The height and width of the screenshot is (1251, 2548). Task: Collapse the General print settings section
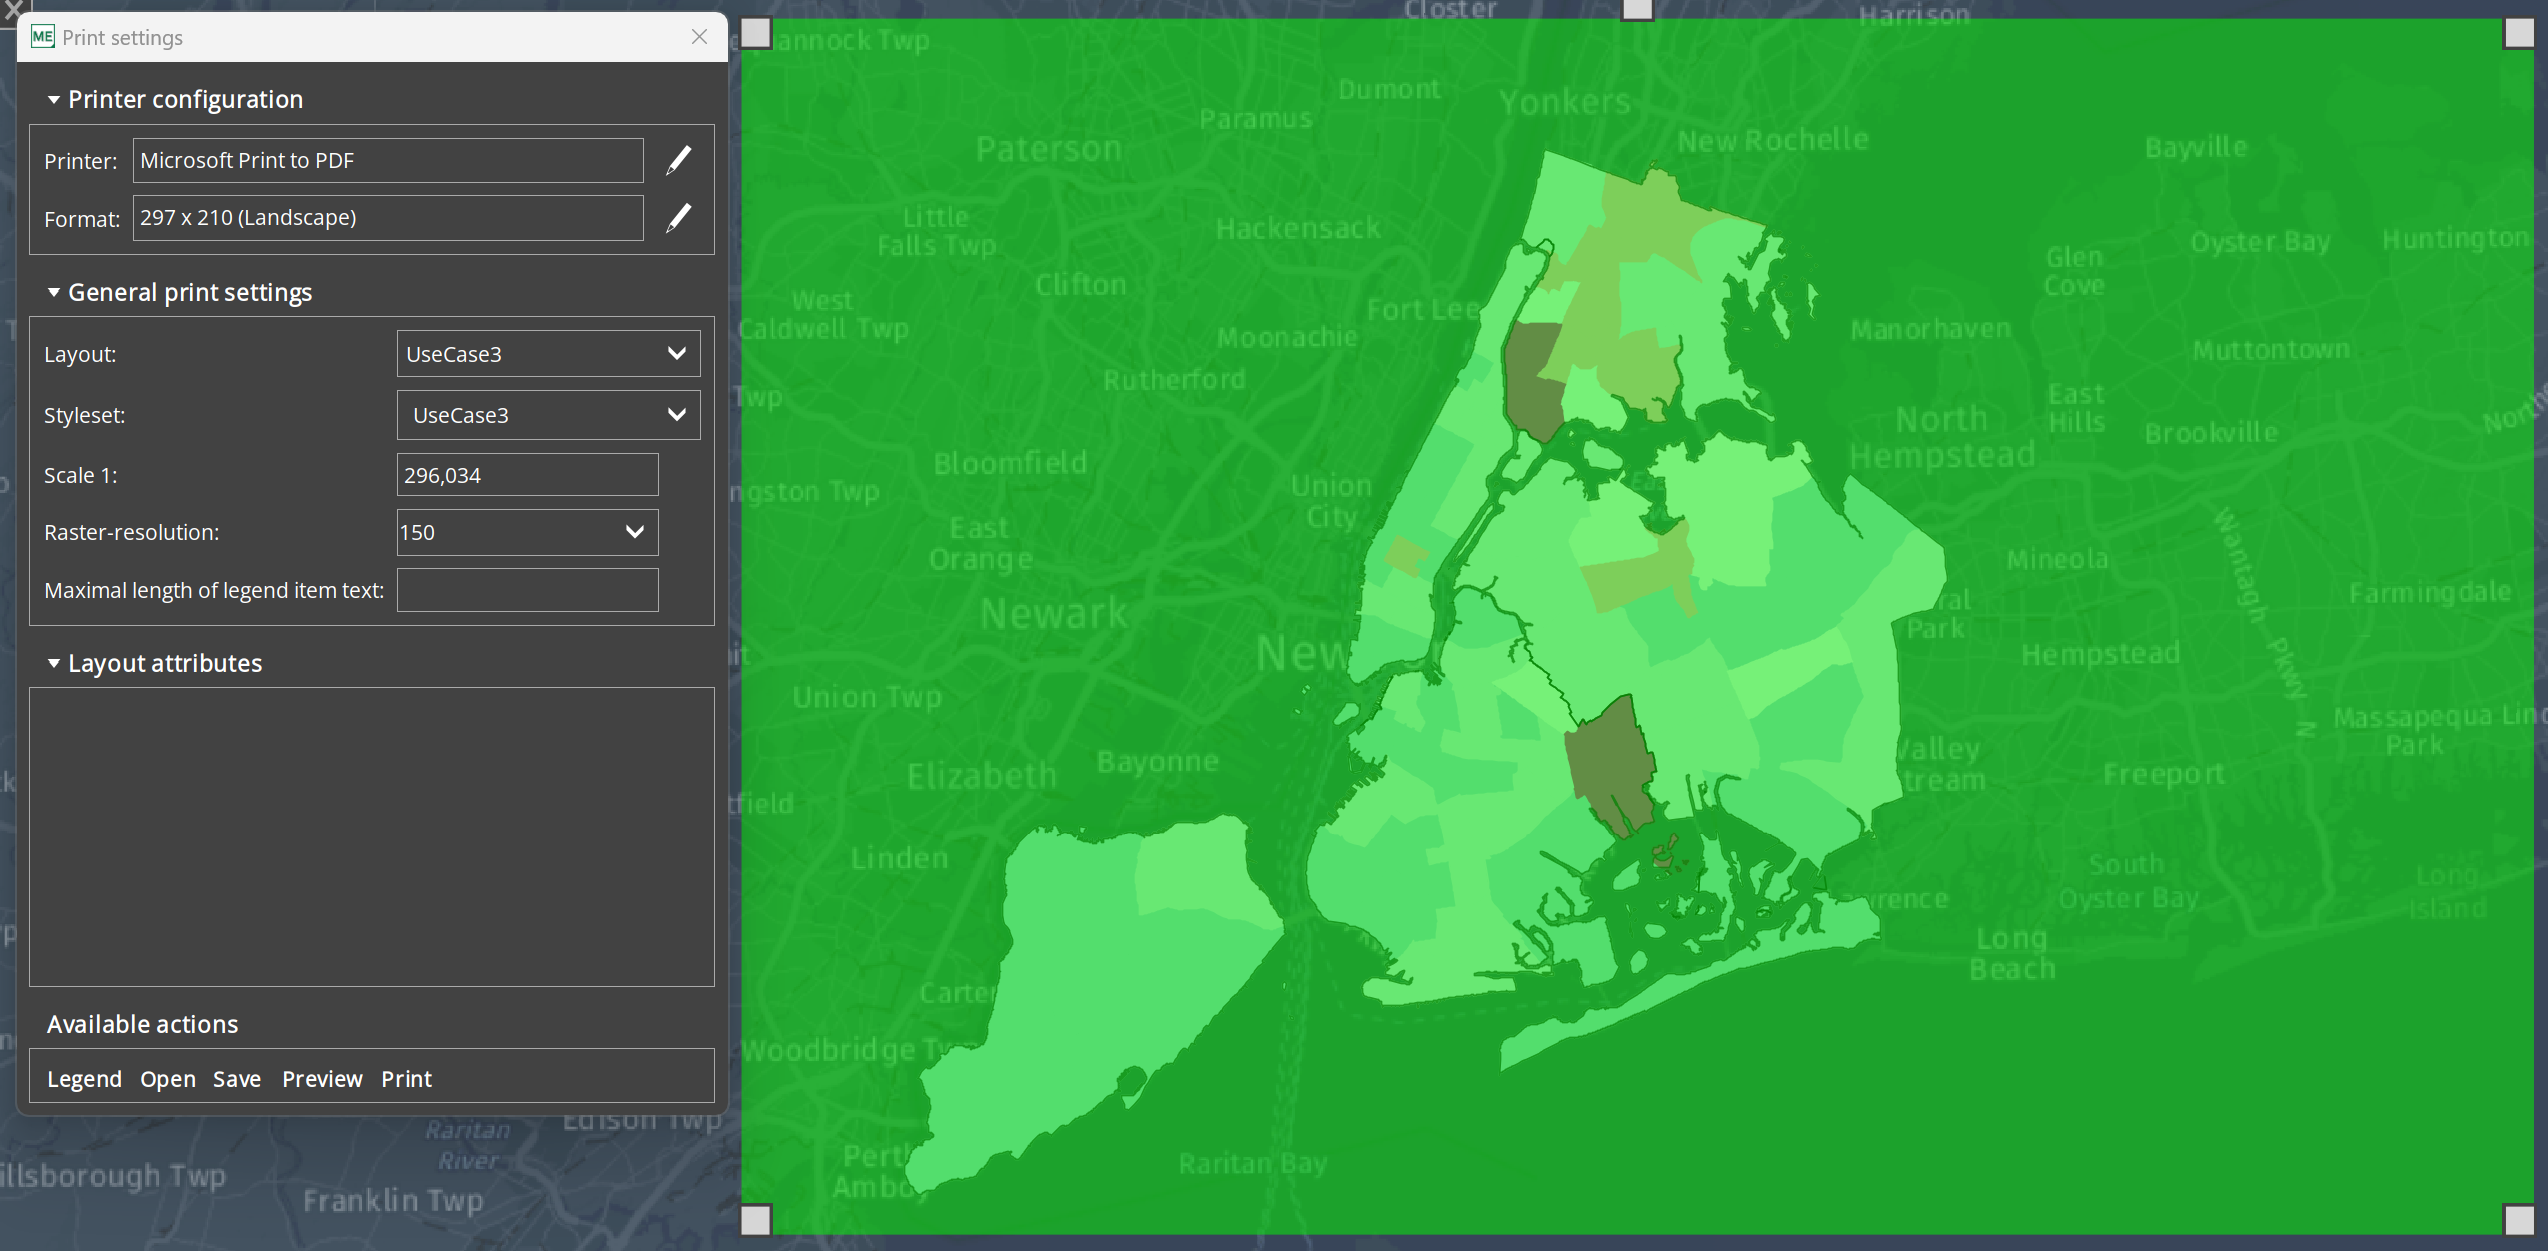tap(54, 292)
